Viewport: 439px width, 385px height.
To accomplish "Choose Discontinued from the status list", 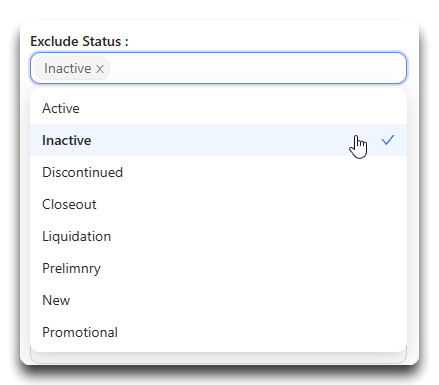I will click(218, 172).
